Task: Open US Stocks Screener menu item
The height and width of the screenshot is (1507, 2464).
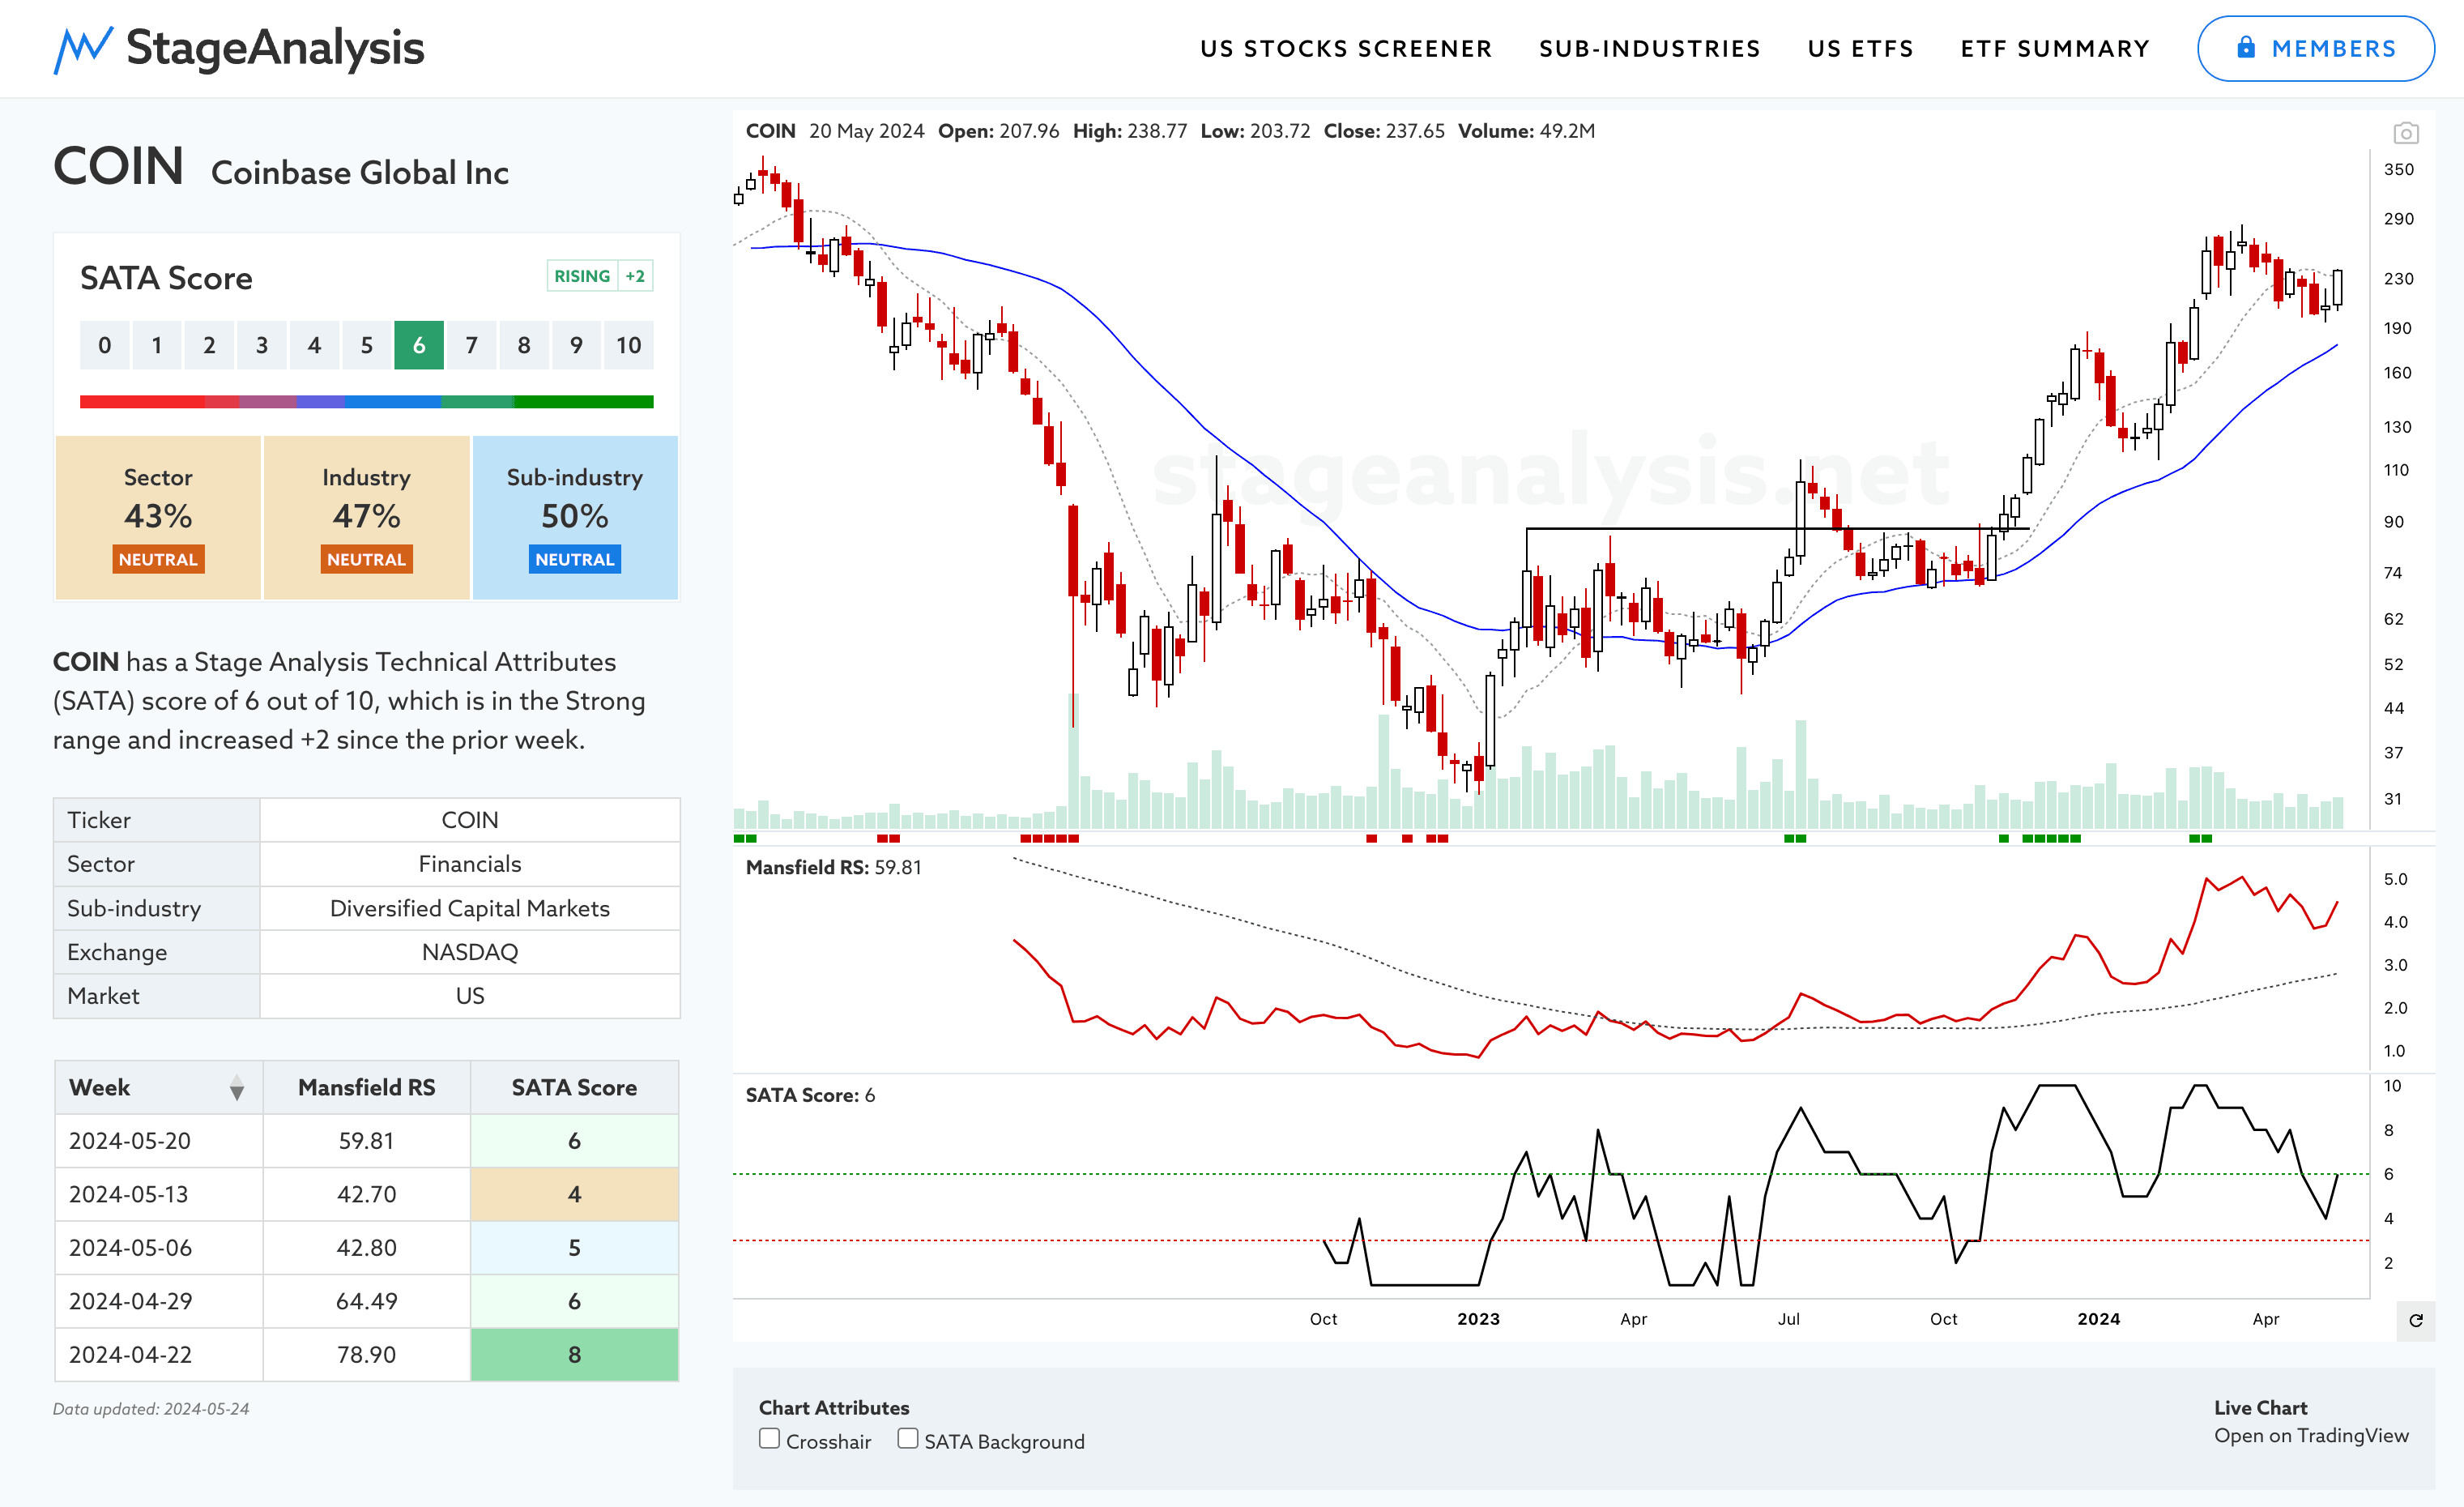Action: (x=1345, y=49)
